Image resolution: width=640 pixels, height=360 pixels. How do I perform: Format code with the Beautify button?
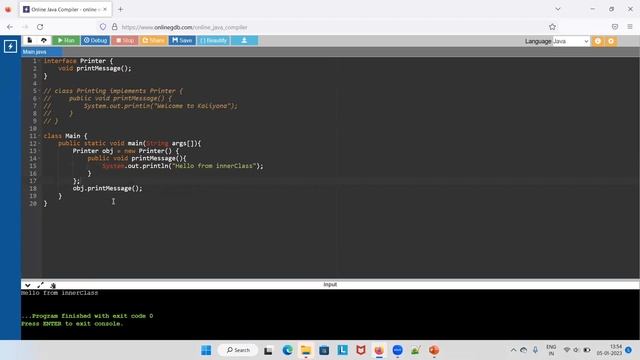(213, 40)
